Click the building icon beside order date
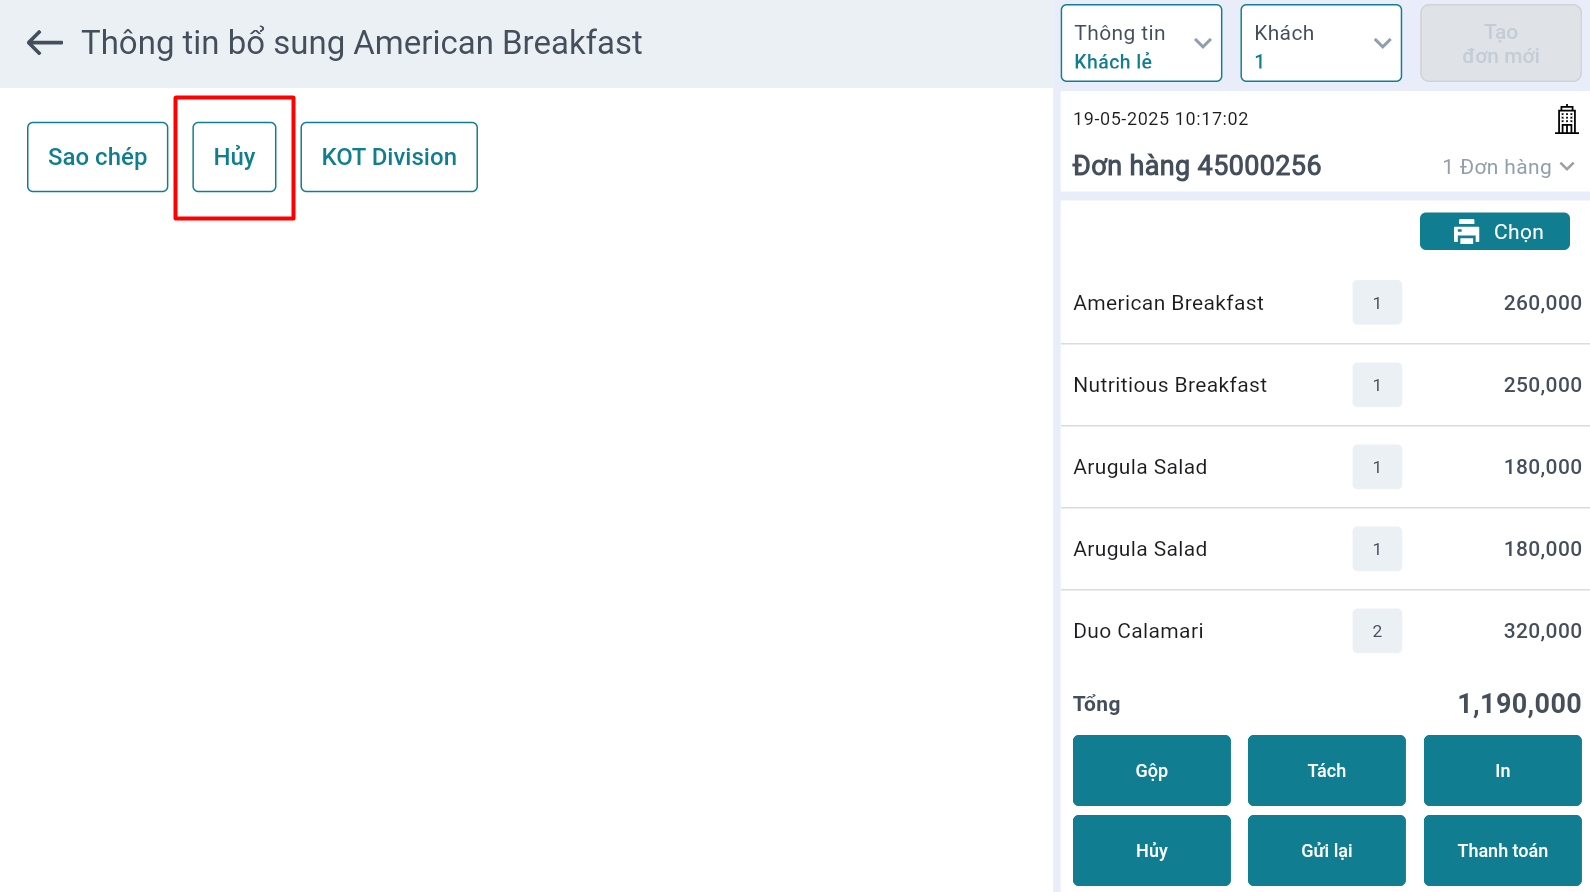The image size is (1590, 892). coord(1566,119)
